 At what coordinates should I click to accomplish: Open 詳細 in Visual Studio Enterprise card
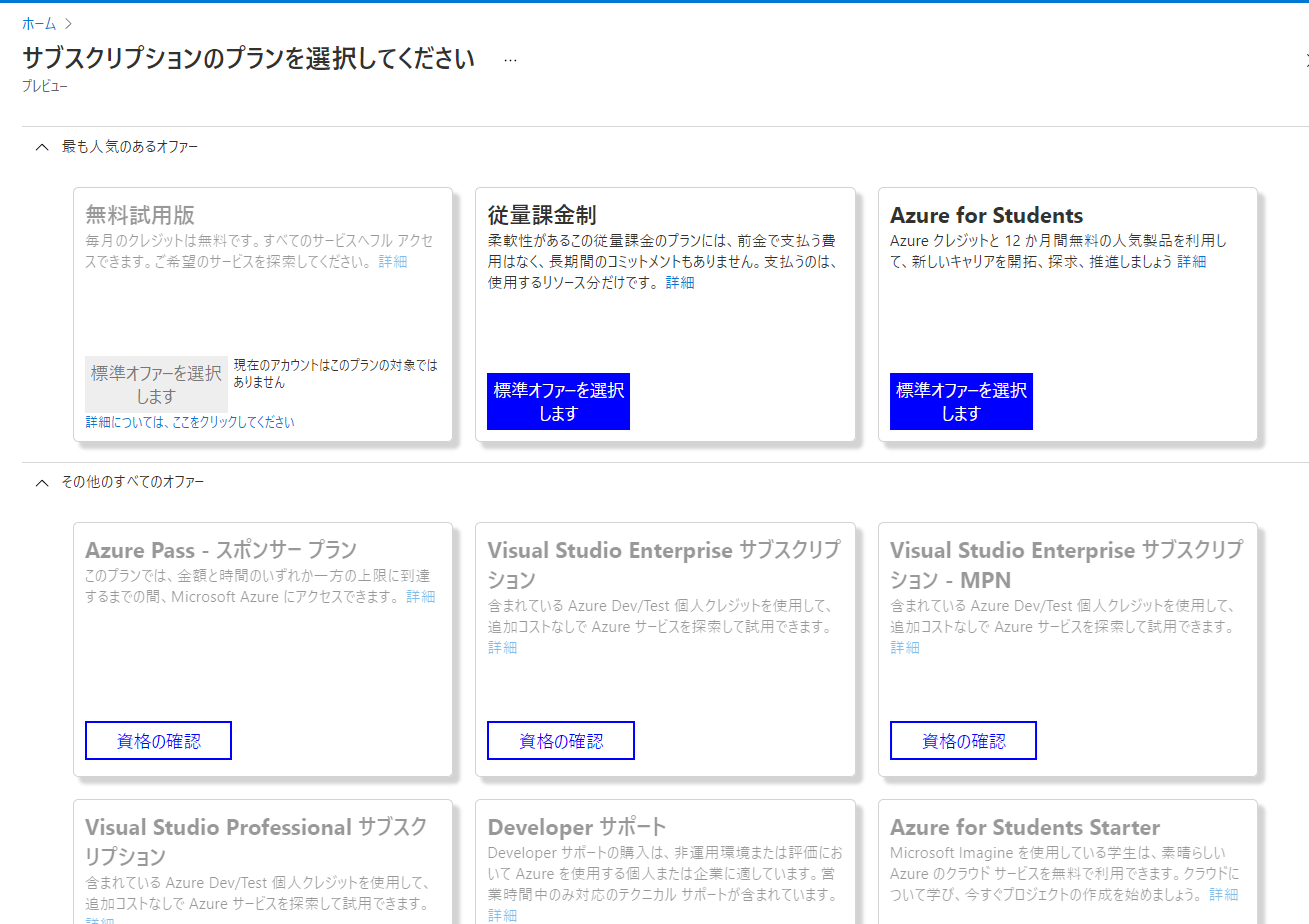(502, 647)
